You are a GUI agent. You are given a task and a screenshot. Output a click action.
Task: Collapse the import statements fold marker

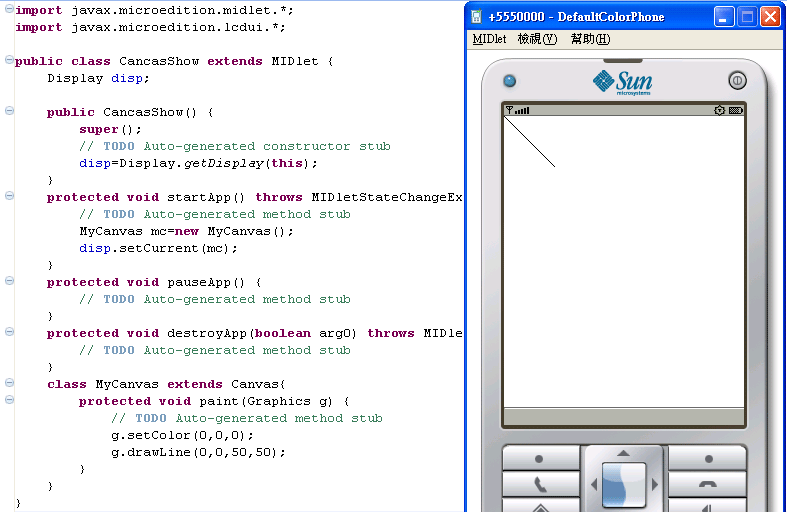pyautogui.click(x=9, y=9)
